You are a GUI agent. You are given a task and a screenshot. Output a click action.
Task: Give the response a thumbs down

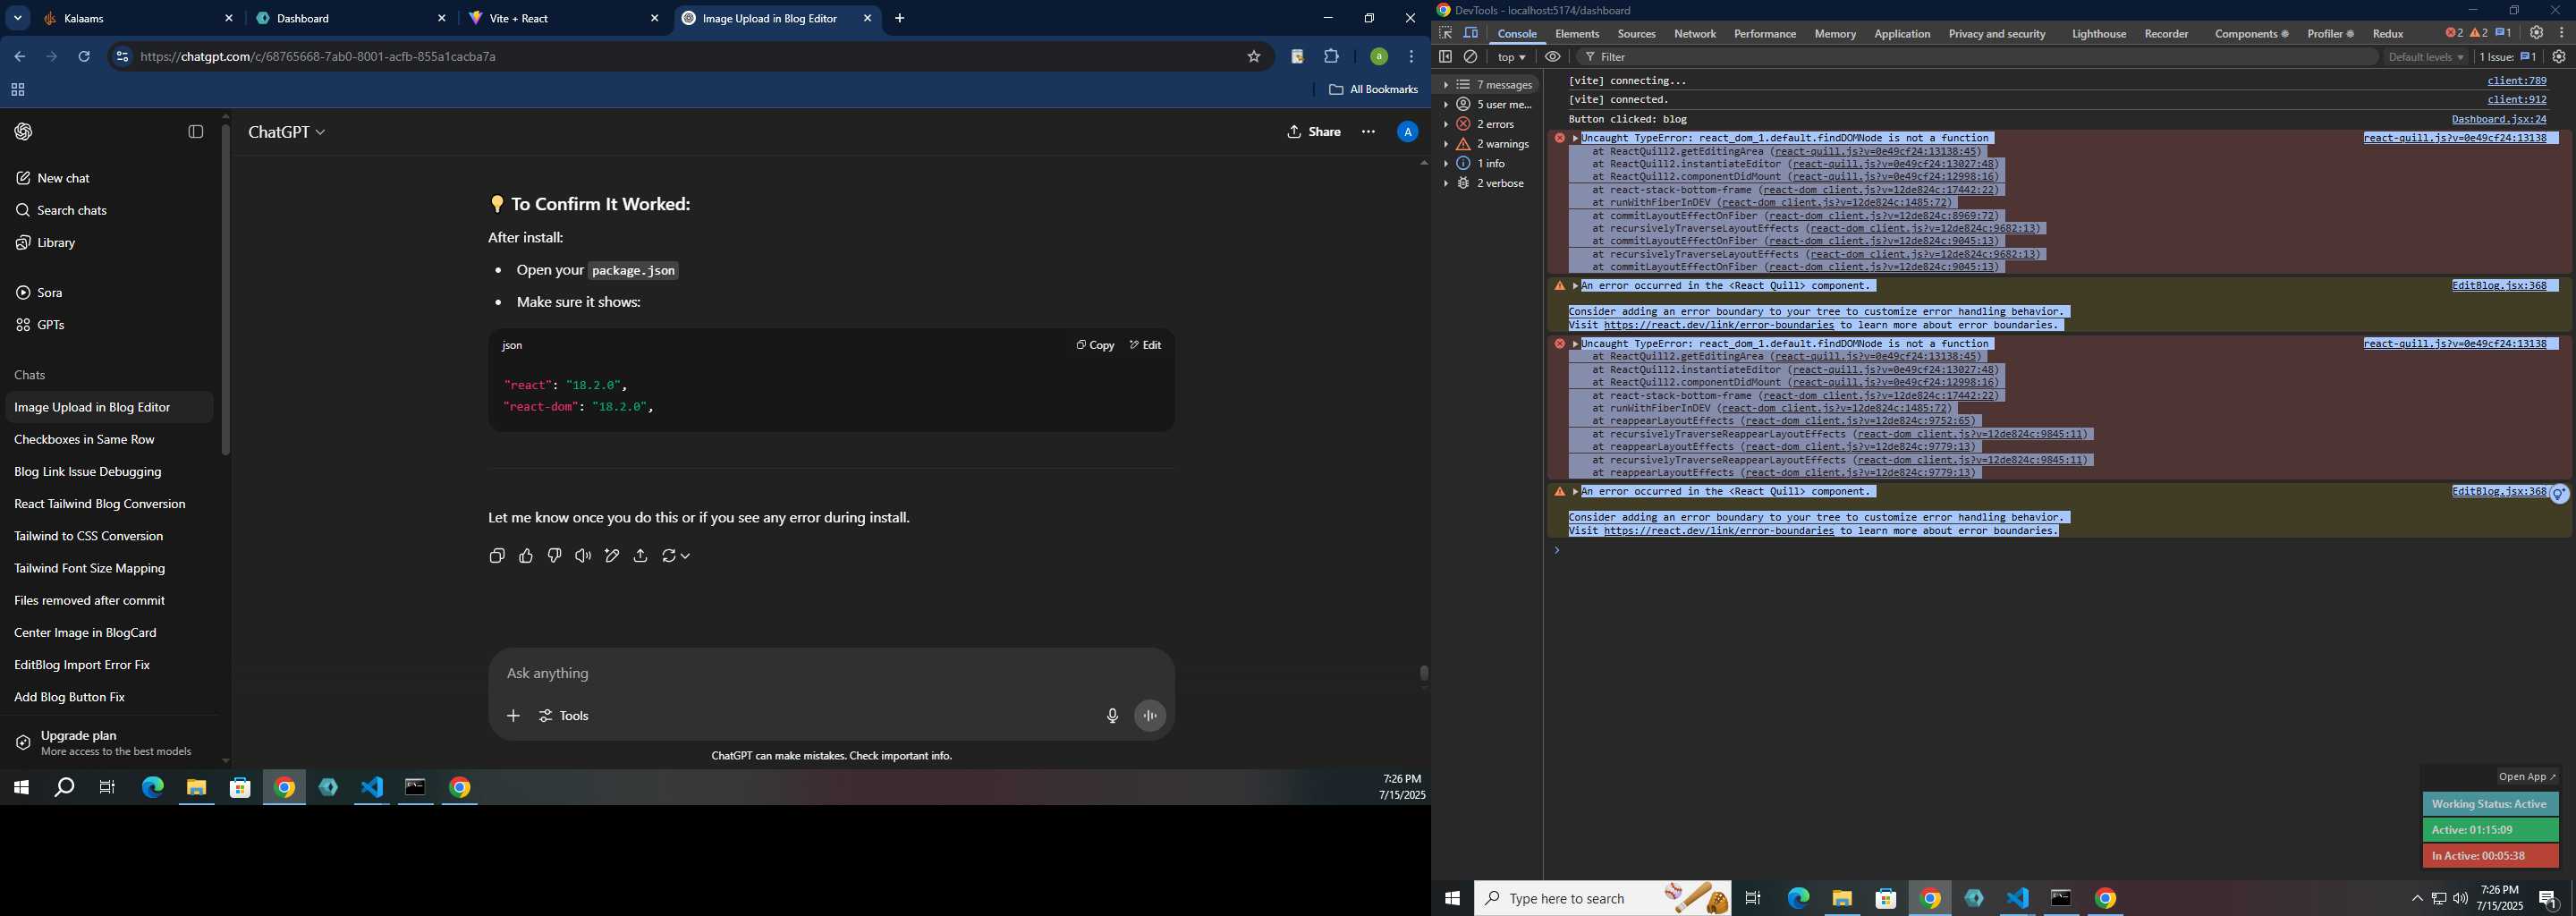554,556
